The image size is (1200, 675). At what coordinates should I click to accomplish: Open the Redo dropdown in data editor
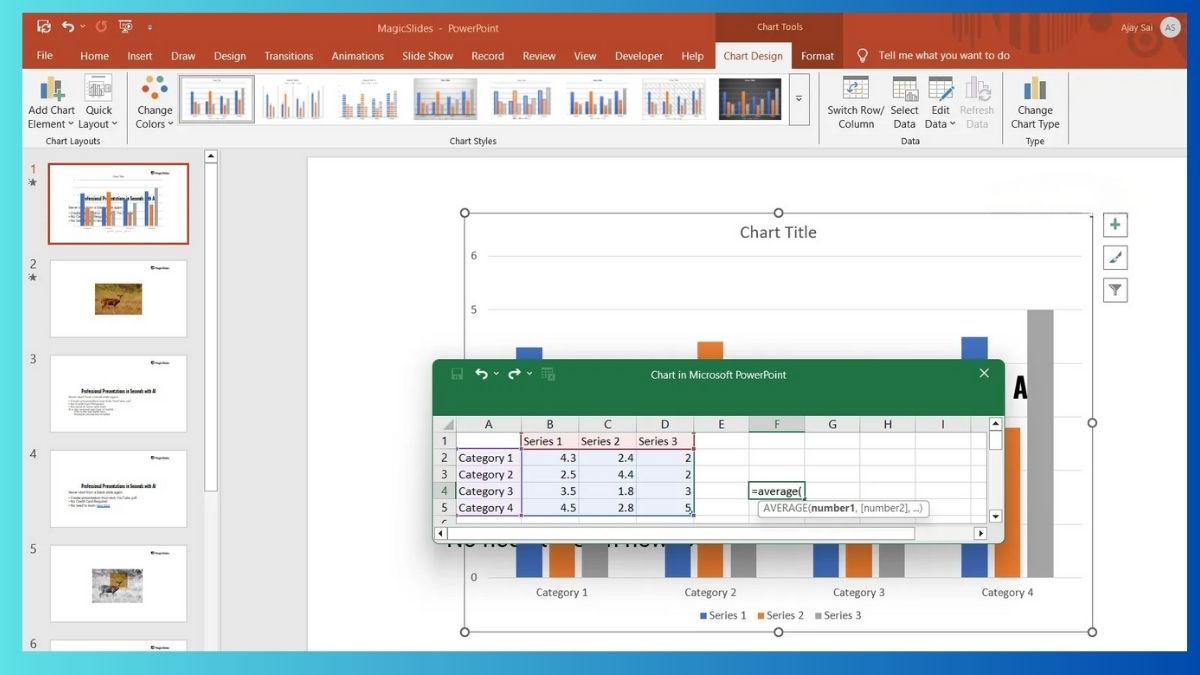[527, 373]
